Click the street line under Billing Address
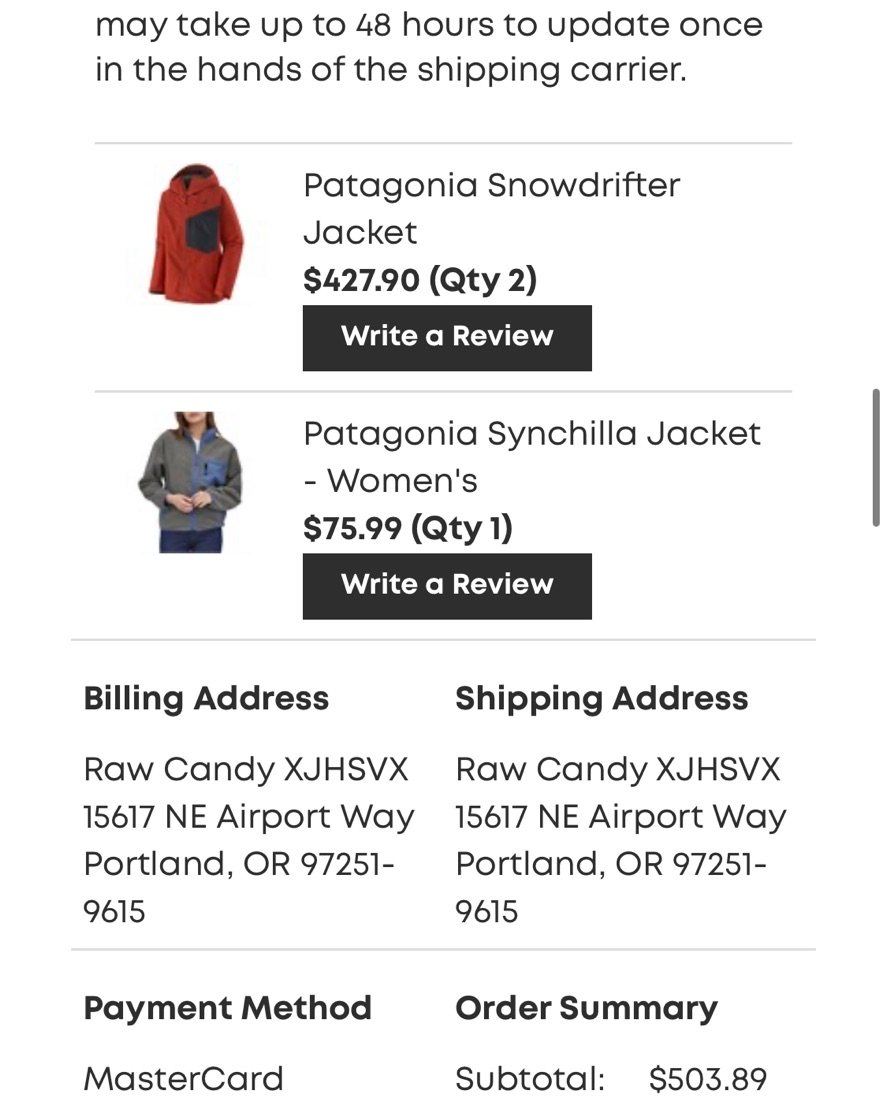The image size is (887, 1110). (x=248, y=816)
